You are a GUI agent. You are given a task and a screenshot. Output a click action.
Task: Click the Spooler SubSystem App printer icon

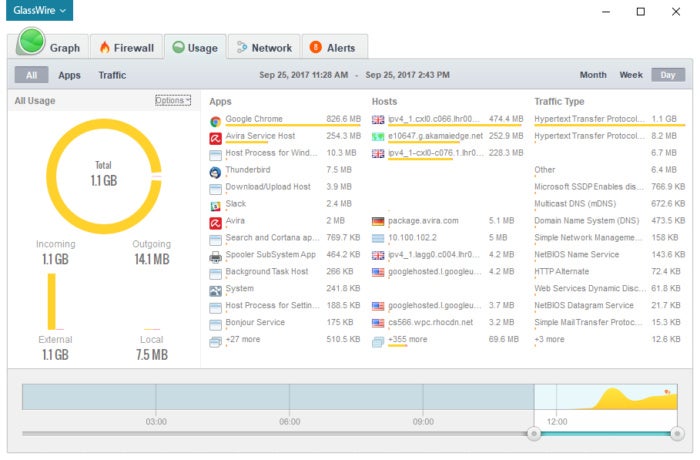tap(216, 257)
